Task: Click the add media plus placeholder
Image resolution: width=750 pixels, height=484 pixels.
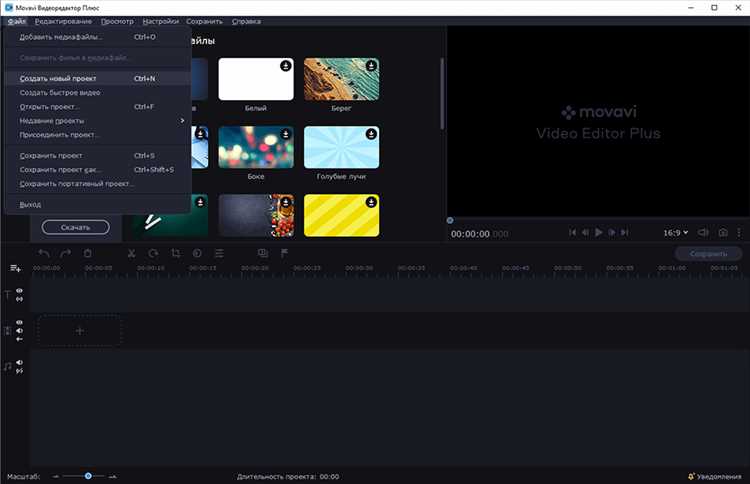Action: point(79,330)
